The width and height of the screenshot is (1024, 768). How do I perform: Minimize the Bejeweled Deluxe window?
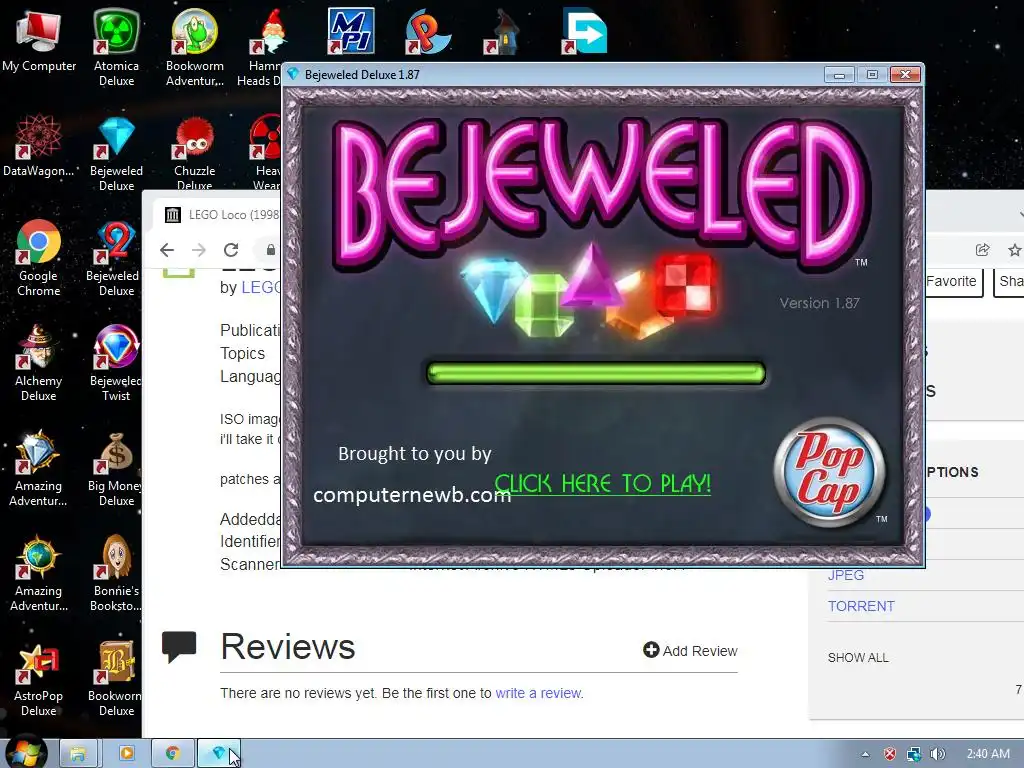pyautogui.click(x=839, y=75)
